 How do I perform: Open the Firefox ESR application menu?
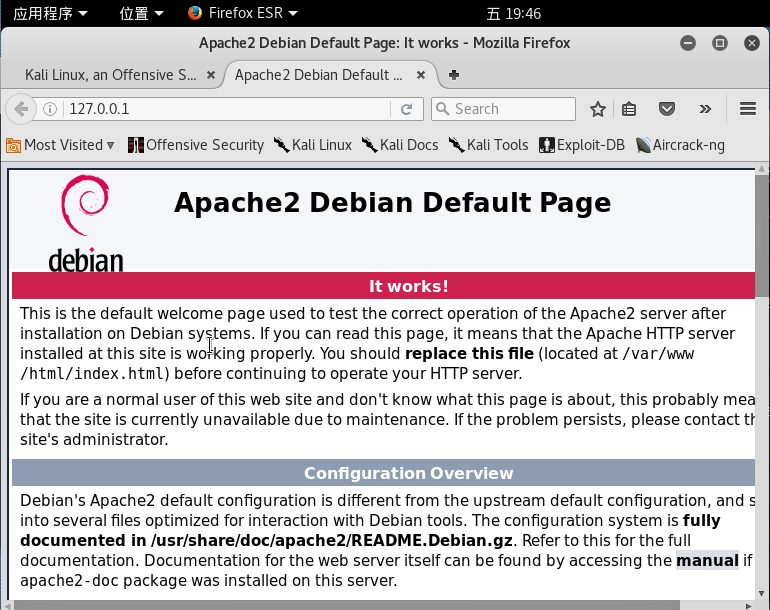click(243, 13)
